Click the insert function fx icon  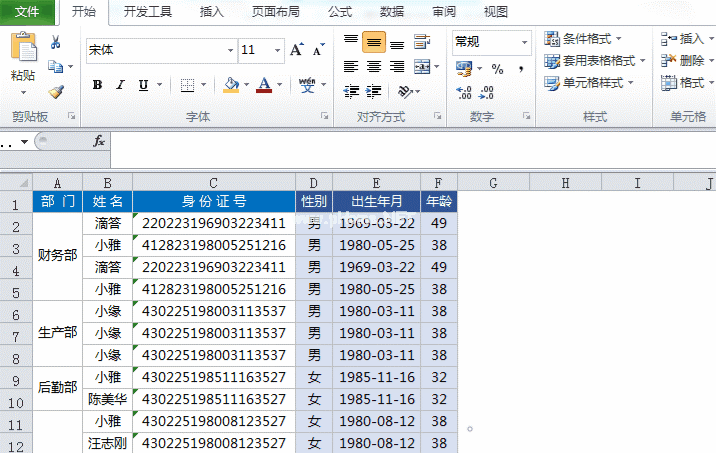[99, 142]
